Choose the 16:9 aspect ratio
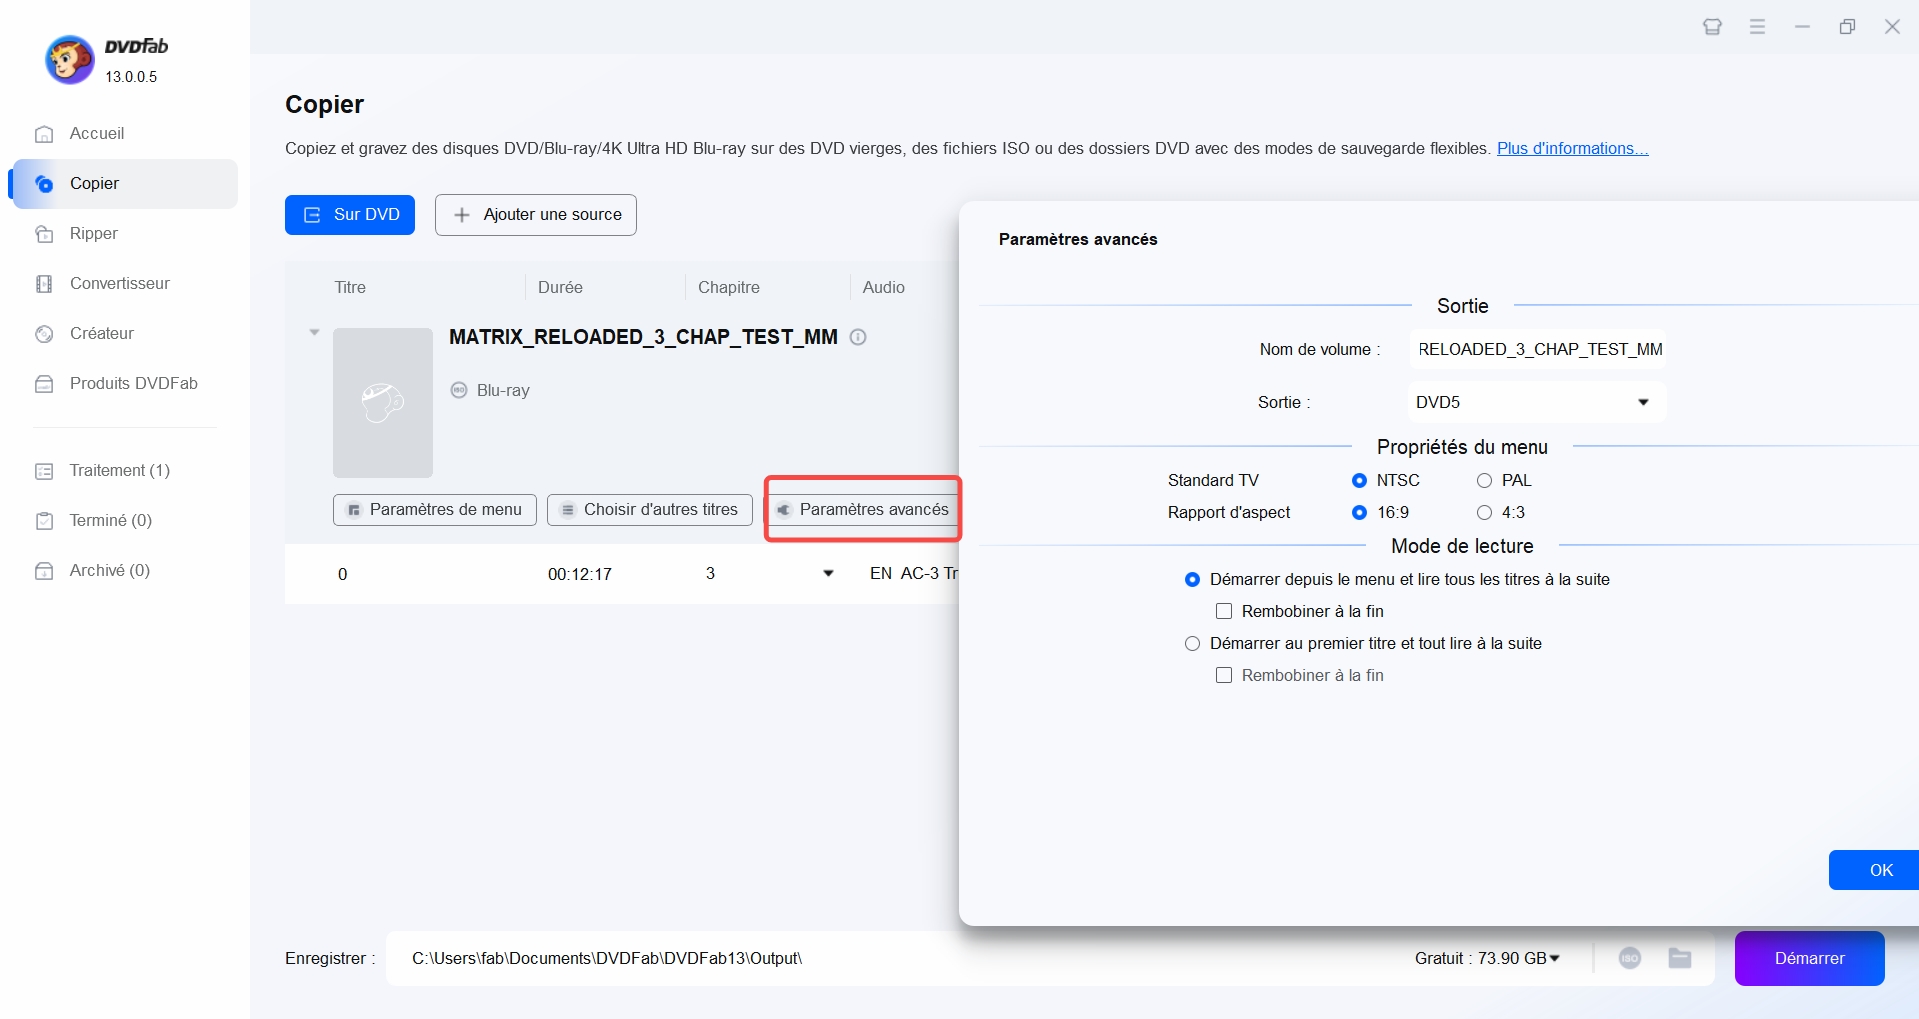The image size is (1919, 1019). [1359, 513]
